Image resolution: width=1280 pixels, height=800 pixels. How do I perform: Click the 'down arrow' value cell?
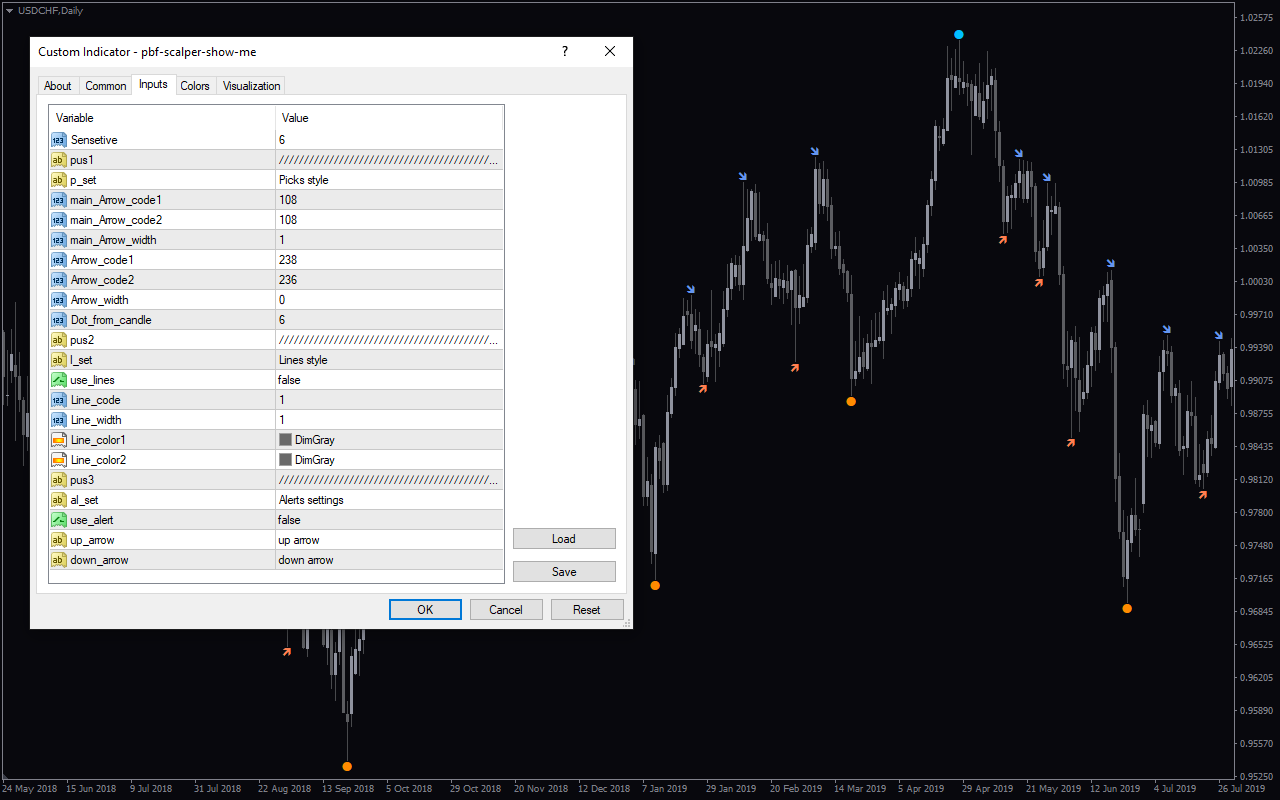389,560
